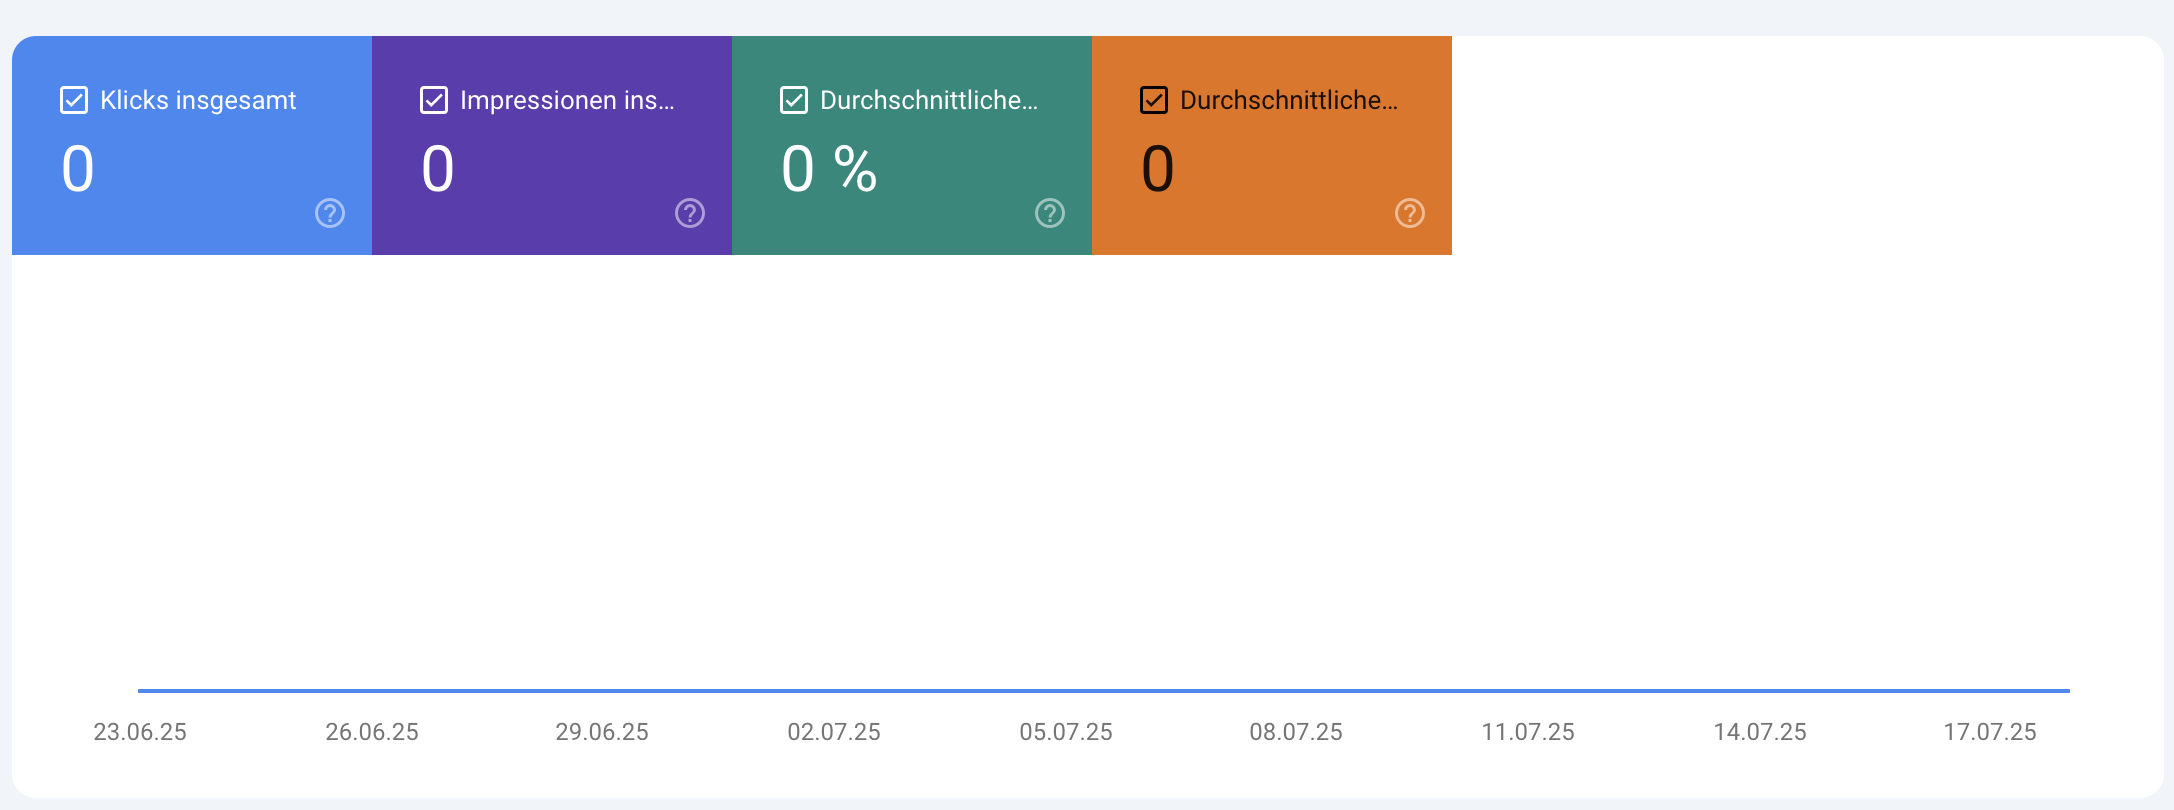This screenshot has width=2174, height=810.
Task: Click date label 14.07.25
Action: [x=1760, y=732]
